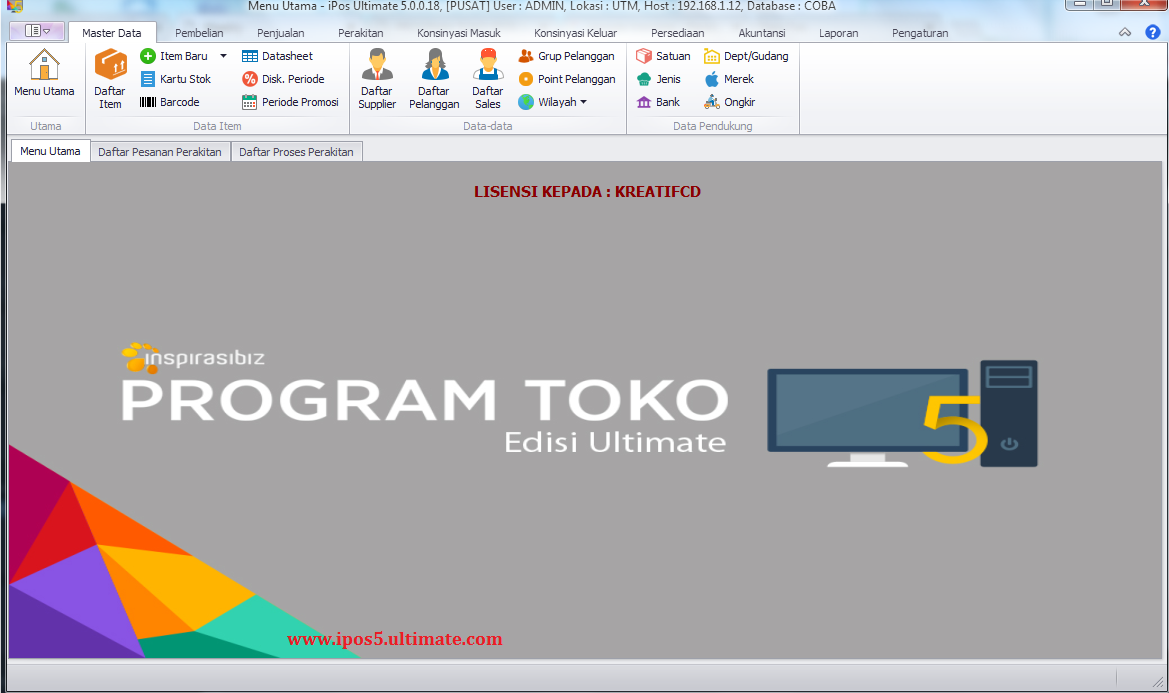Open the Daftar Pesanan Perakitan tab
This screenshot has height=693, width=1169.
tap(159, 151)
